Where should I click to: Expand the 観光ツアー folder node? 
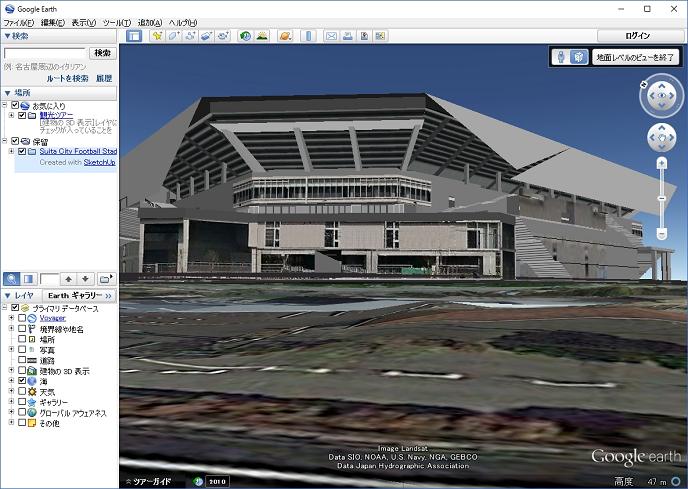pyautogui.click(x=12, y=115)
